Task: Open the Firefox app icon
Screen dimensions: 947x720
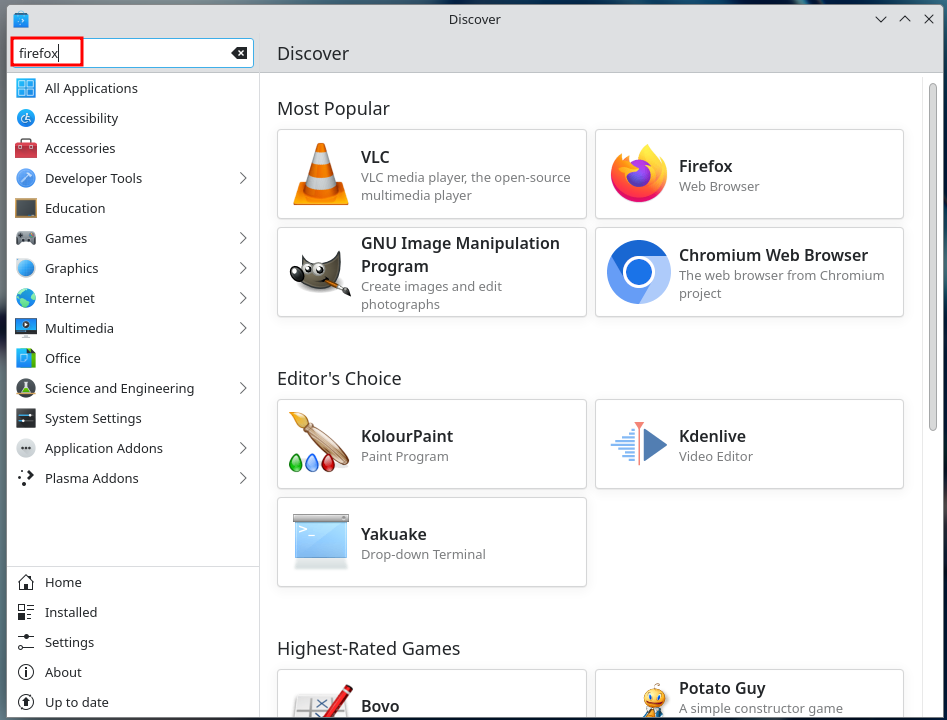Action: (x=639, y=174)
